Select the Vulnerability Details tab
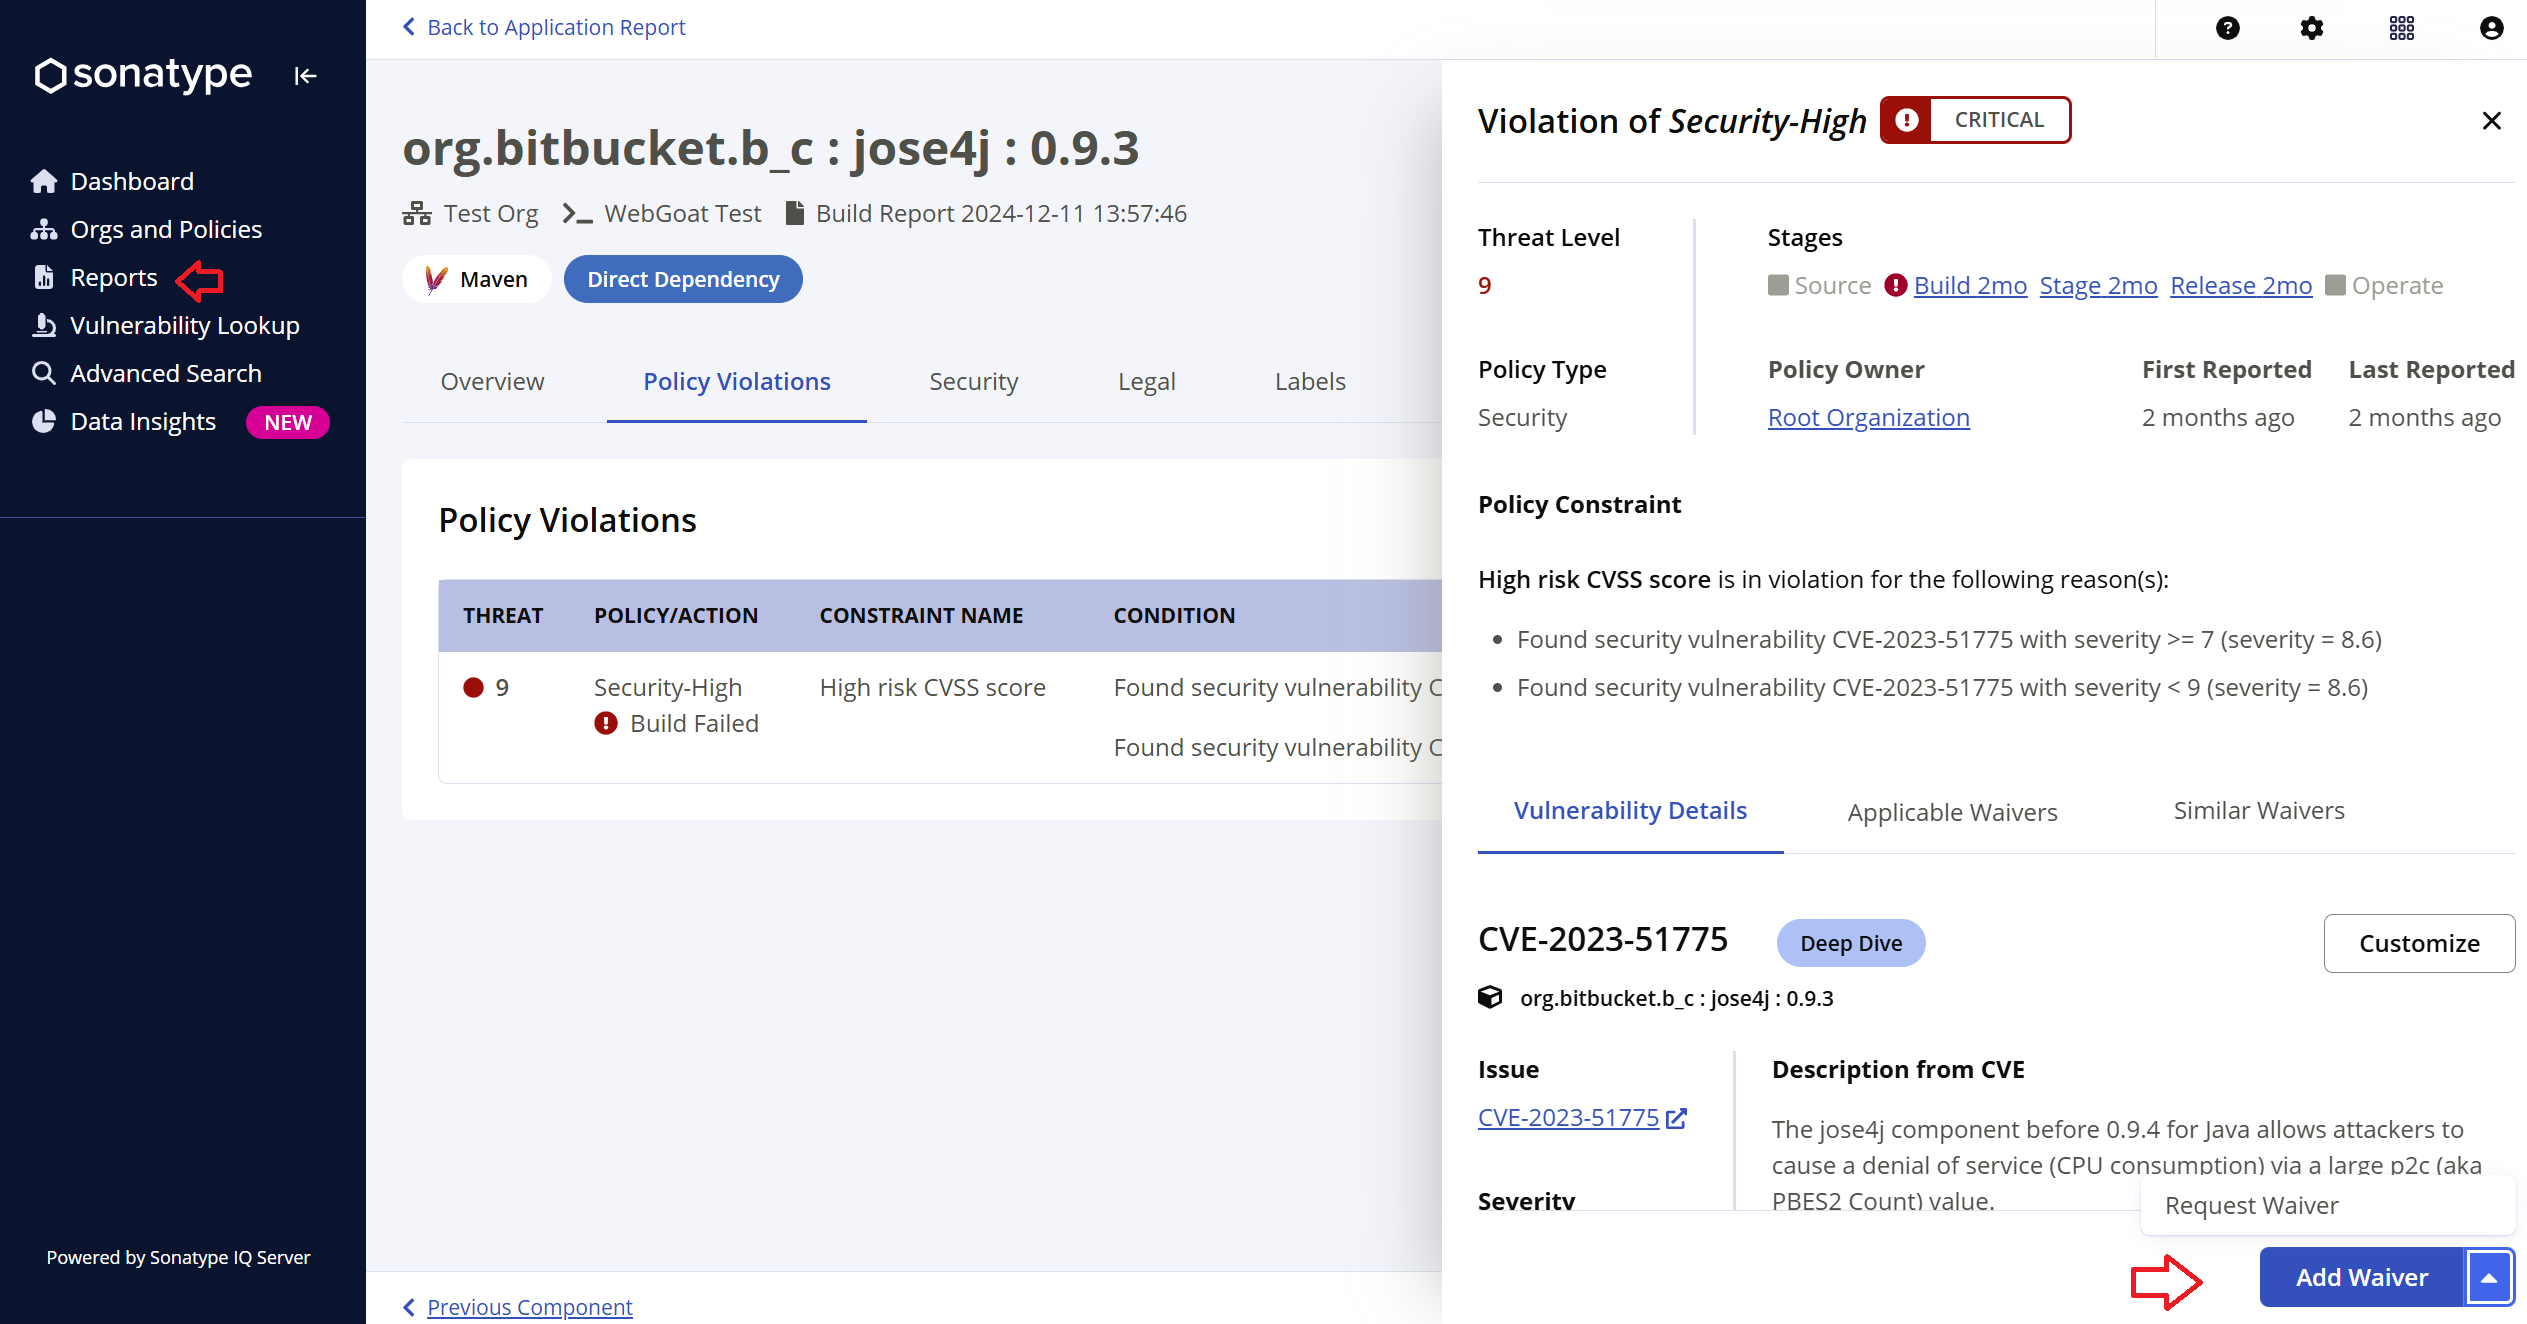Viewport: 2527px width, 1324px height. point(1630,810)
